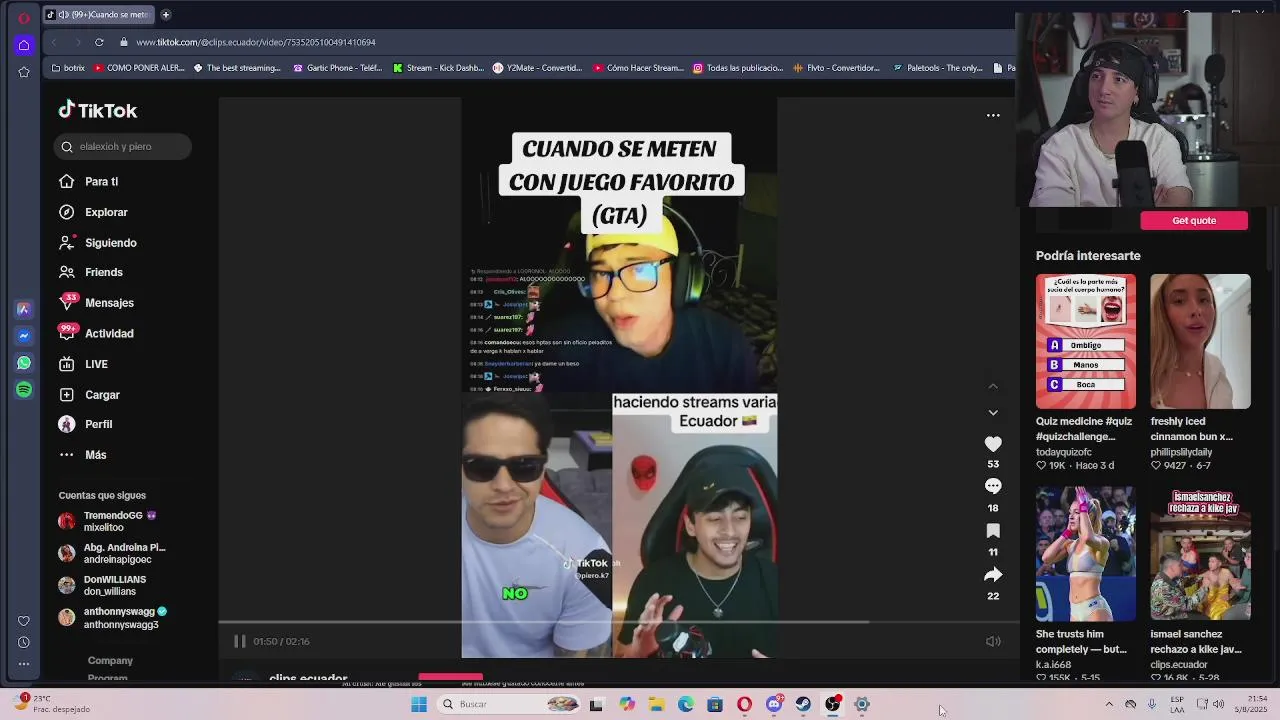Open the ismael sanchez rechazo video
This screenshot has width=1280, height=720.
pos(1200,553)
